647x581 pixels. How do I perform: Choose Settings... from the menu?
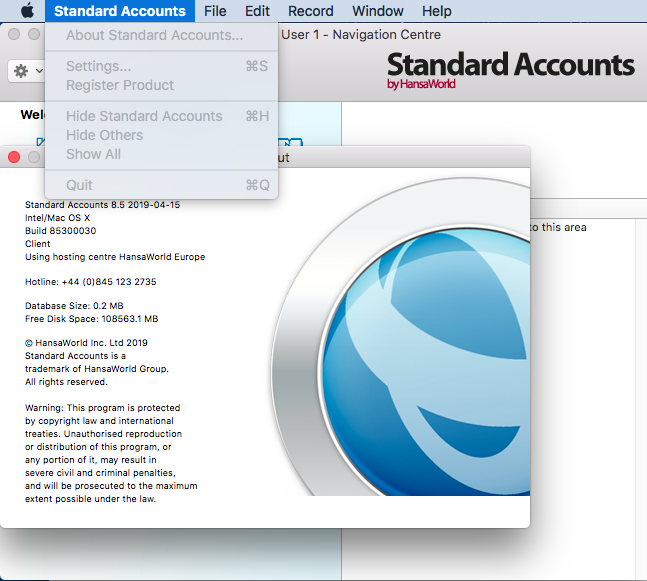pos(161,66)
